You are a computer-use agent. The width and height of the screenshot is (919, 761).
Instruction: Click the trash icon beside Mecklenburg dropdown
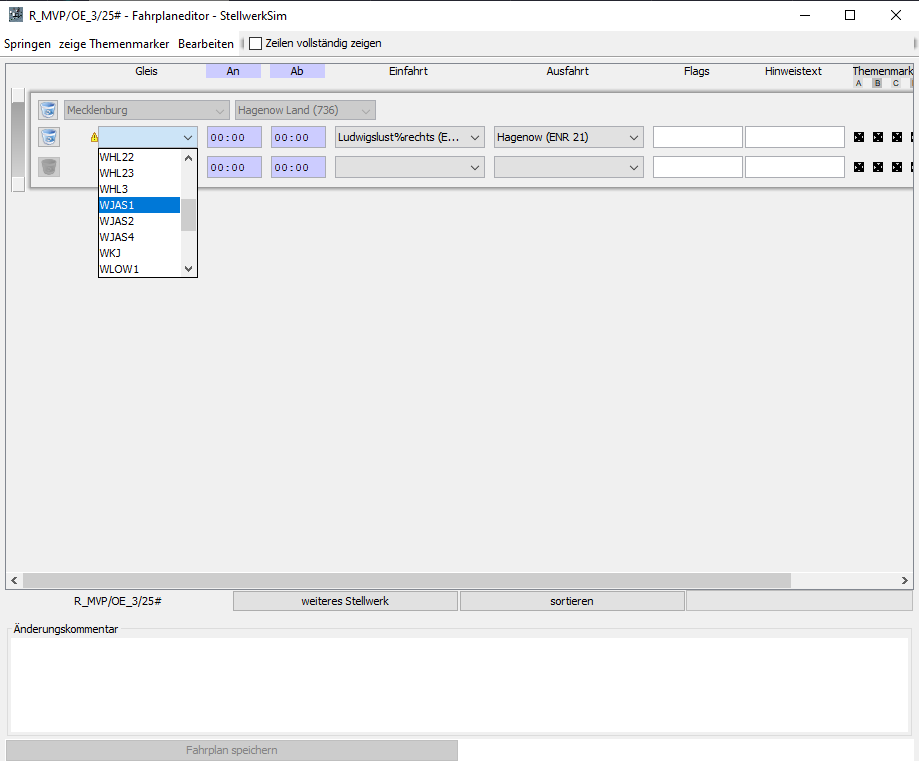coord(48,110)
